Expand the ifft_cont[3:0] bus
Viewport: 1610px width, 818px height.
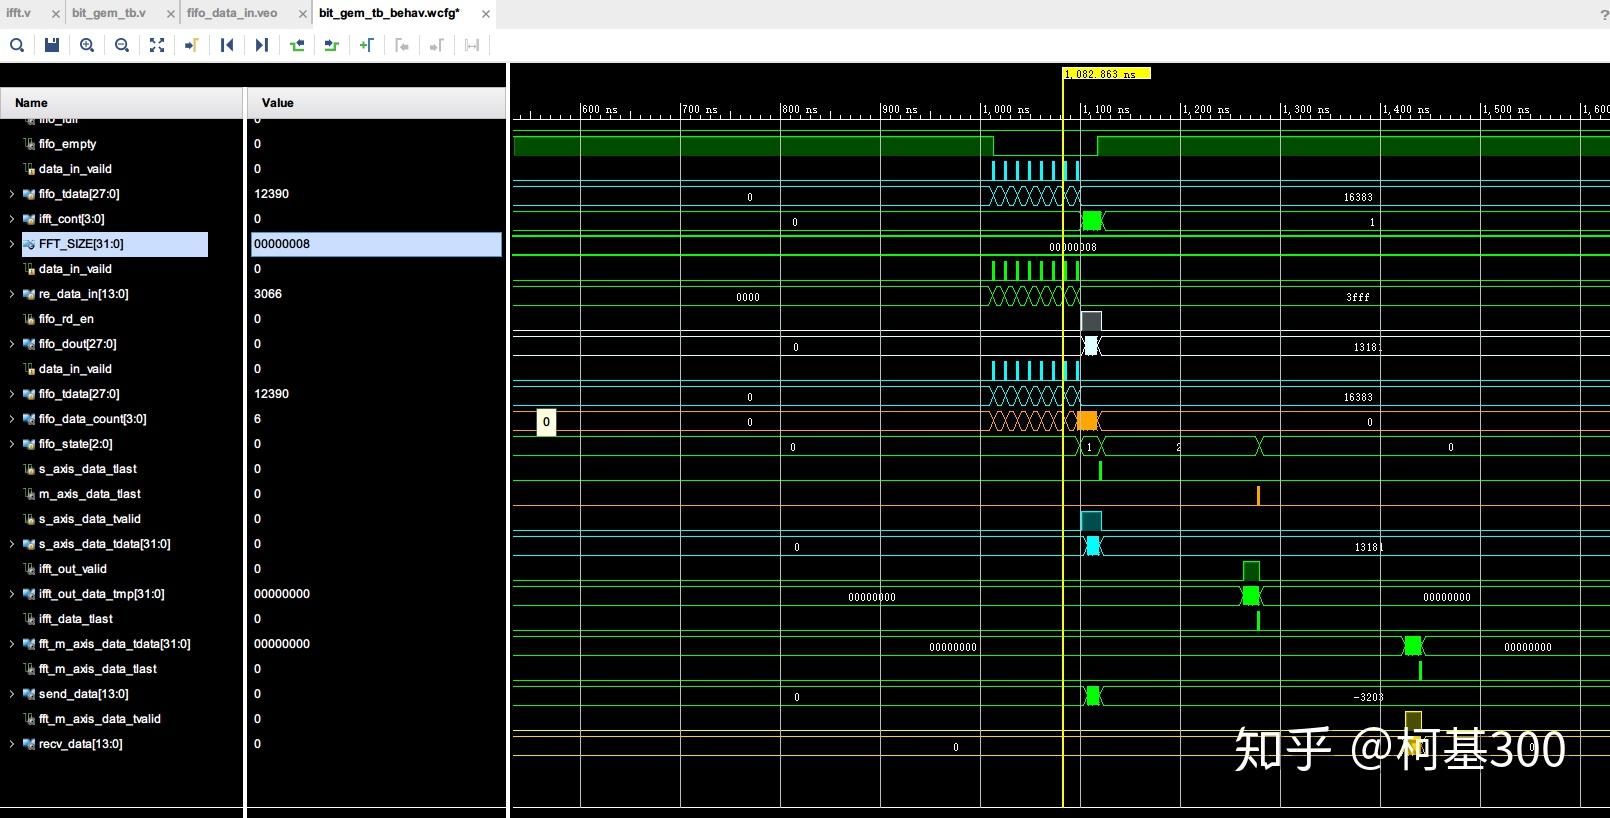coord(12,219)
